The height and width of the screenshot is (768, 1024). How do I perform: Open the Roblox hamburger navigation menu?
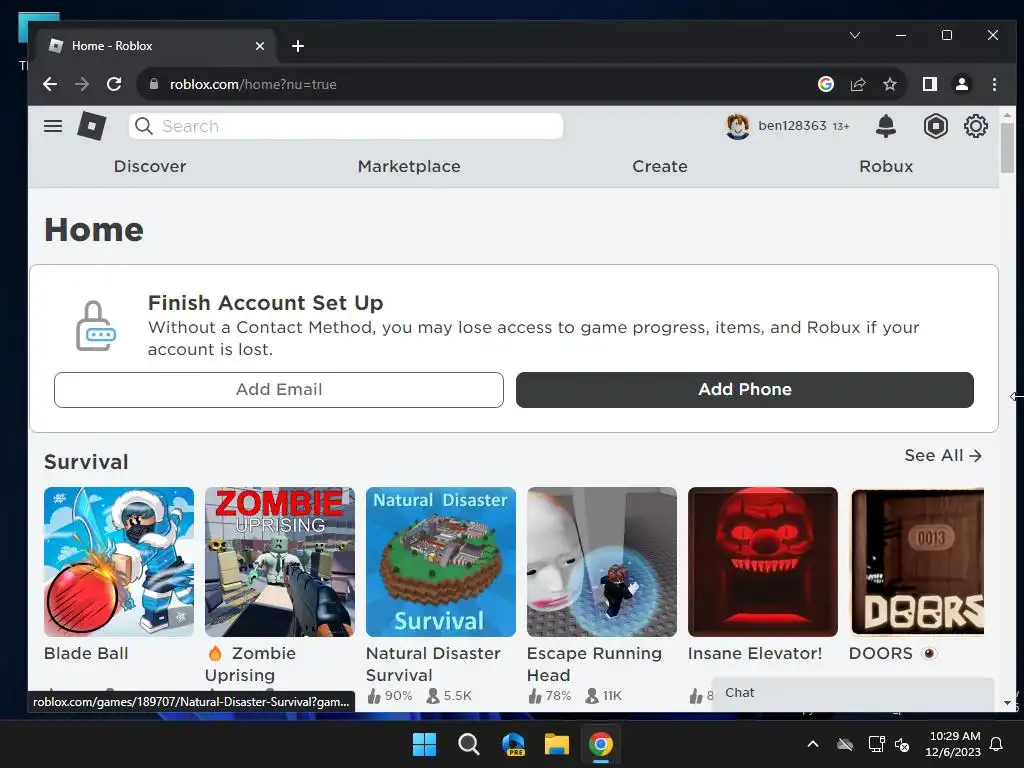pyautogui.click(x=53, y=126)
